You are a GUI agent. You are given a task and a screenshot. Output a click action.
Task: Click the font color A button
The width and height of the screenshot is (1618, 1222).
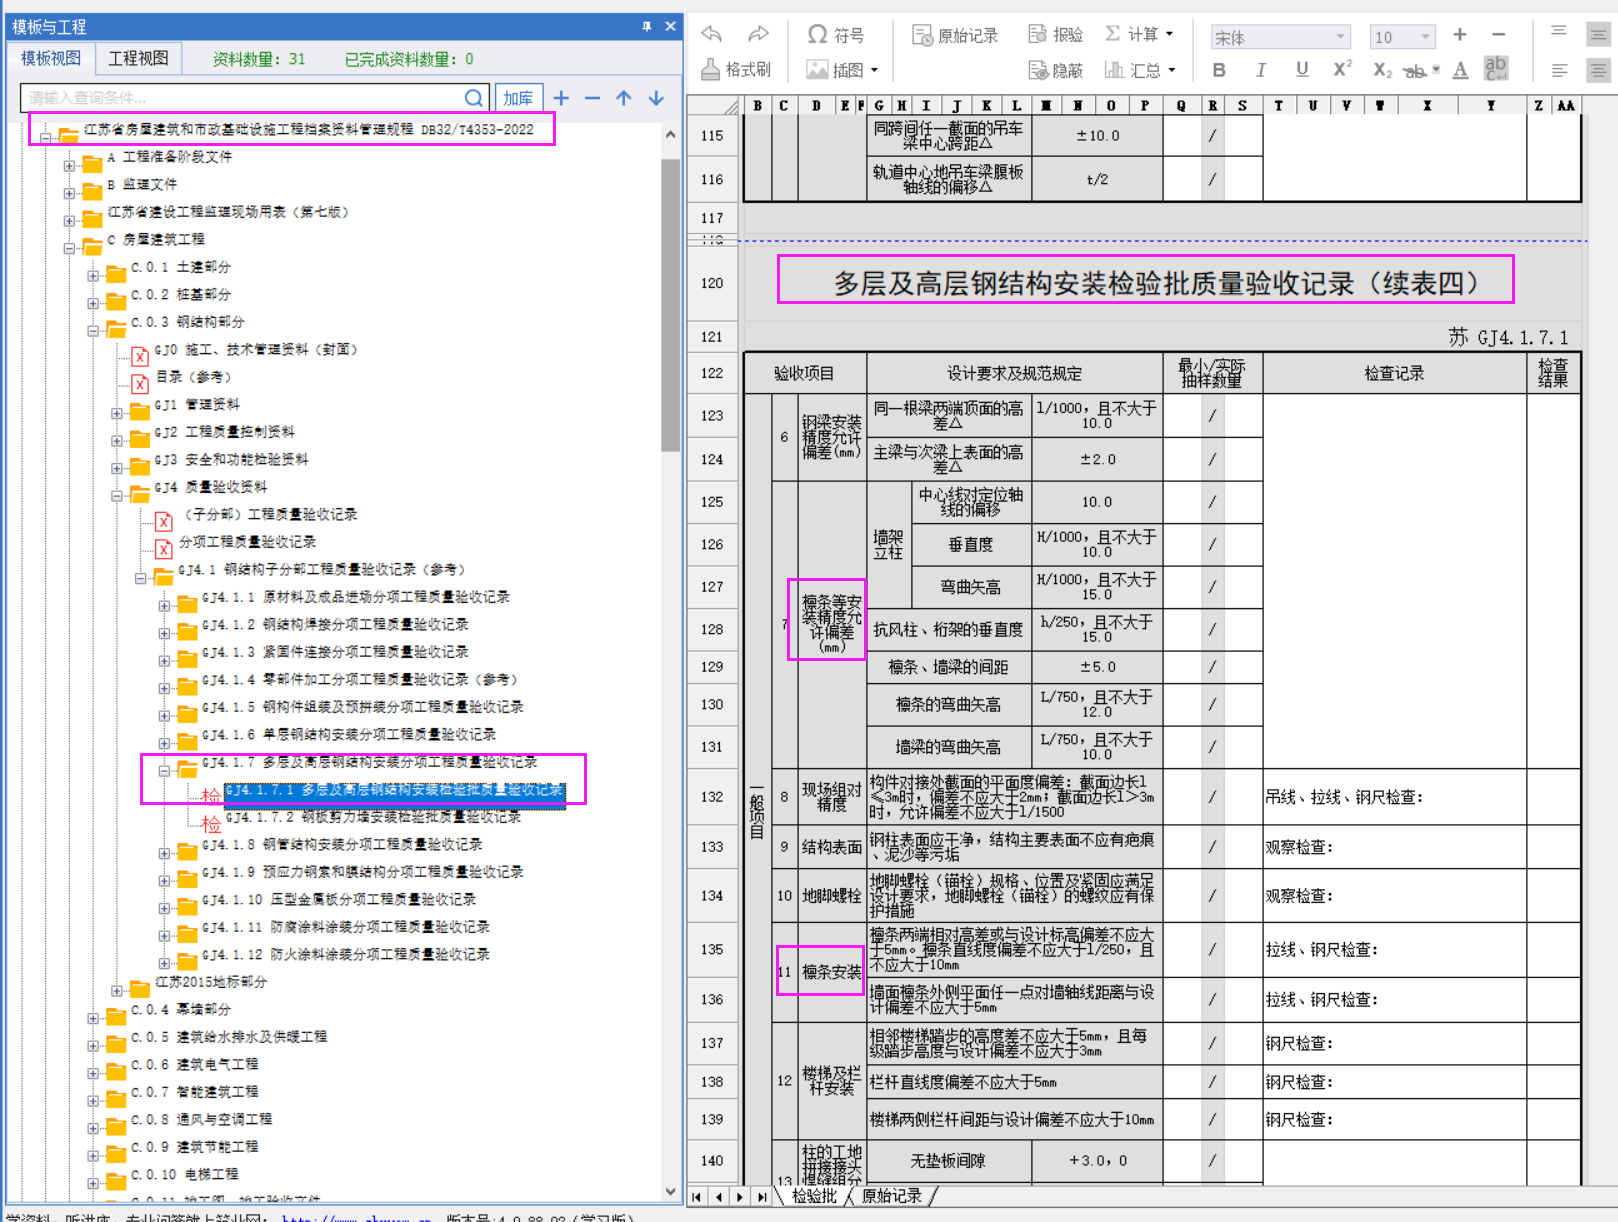click(x=1460, y=70)
